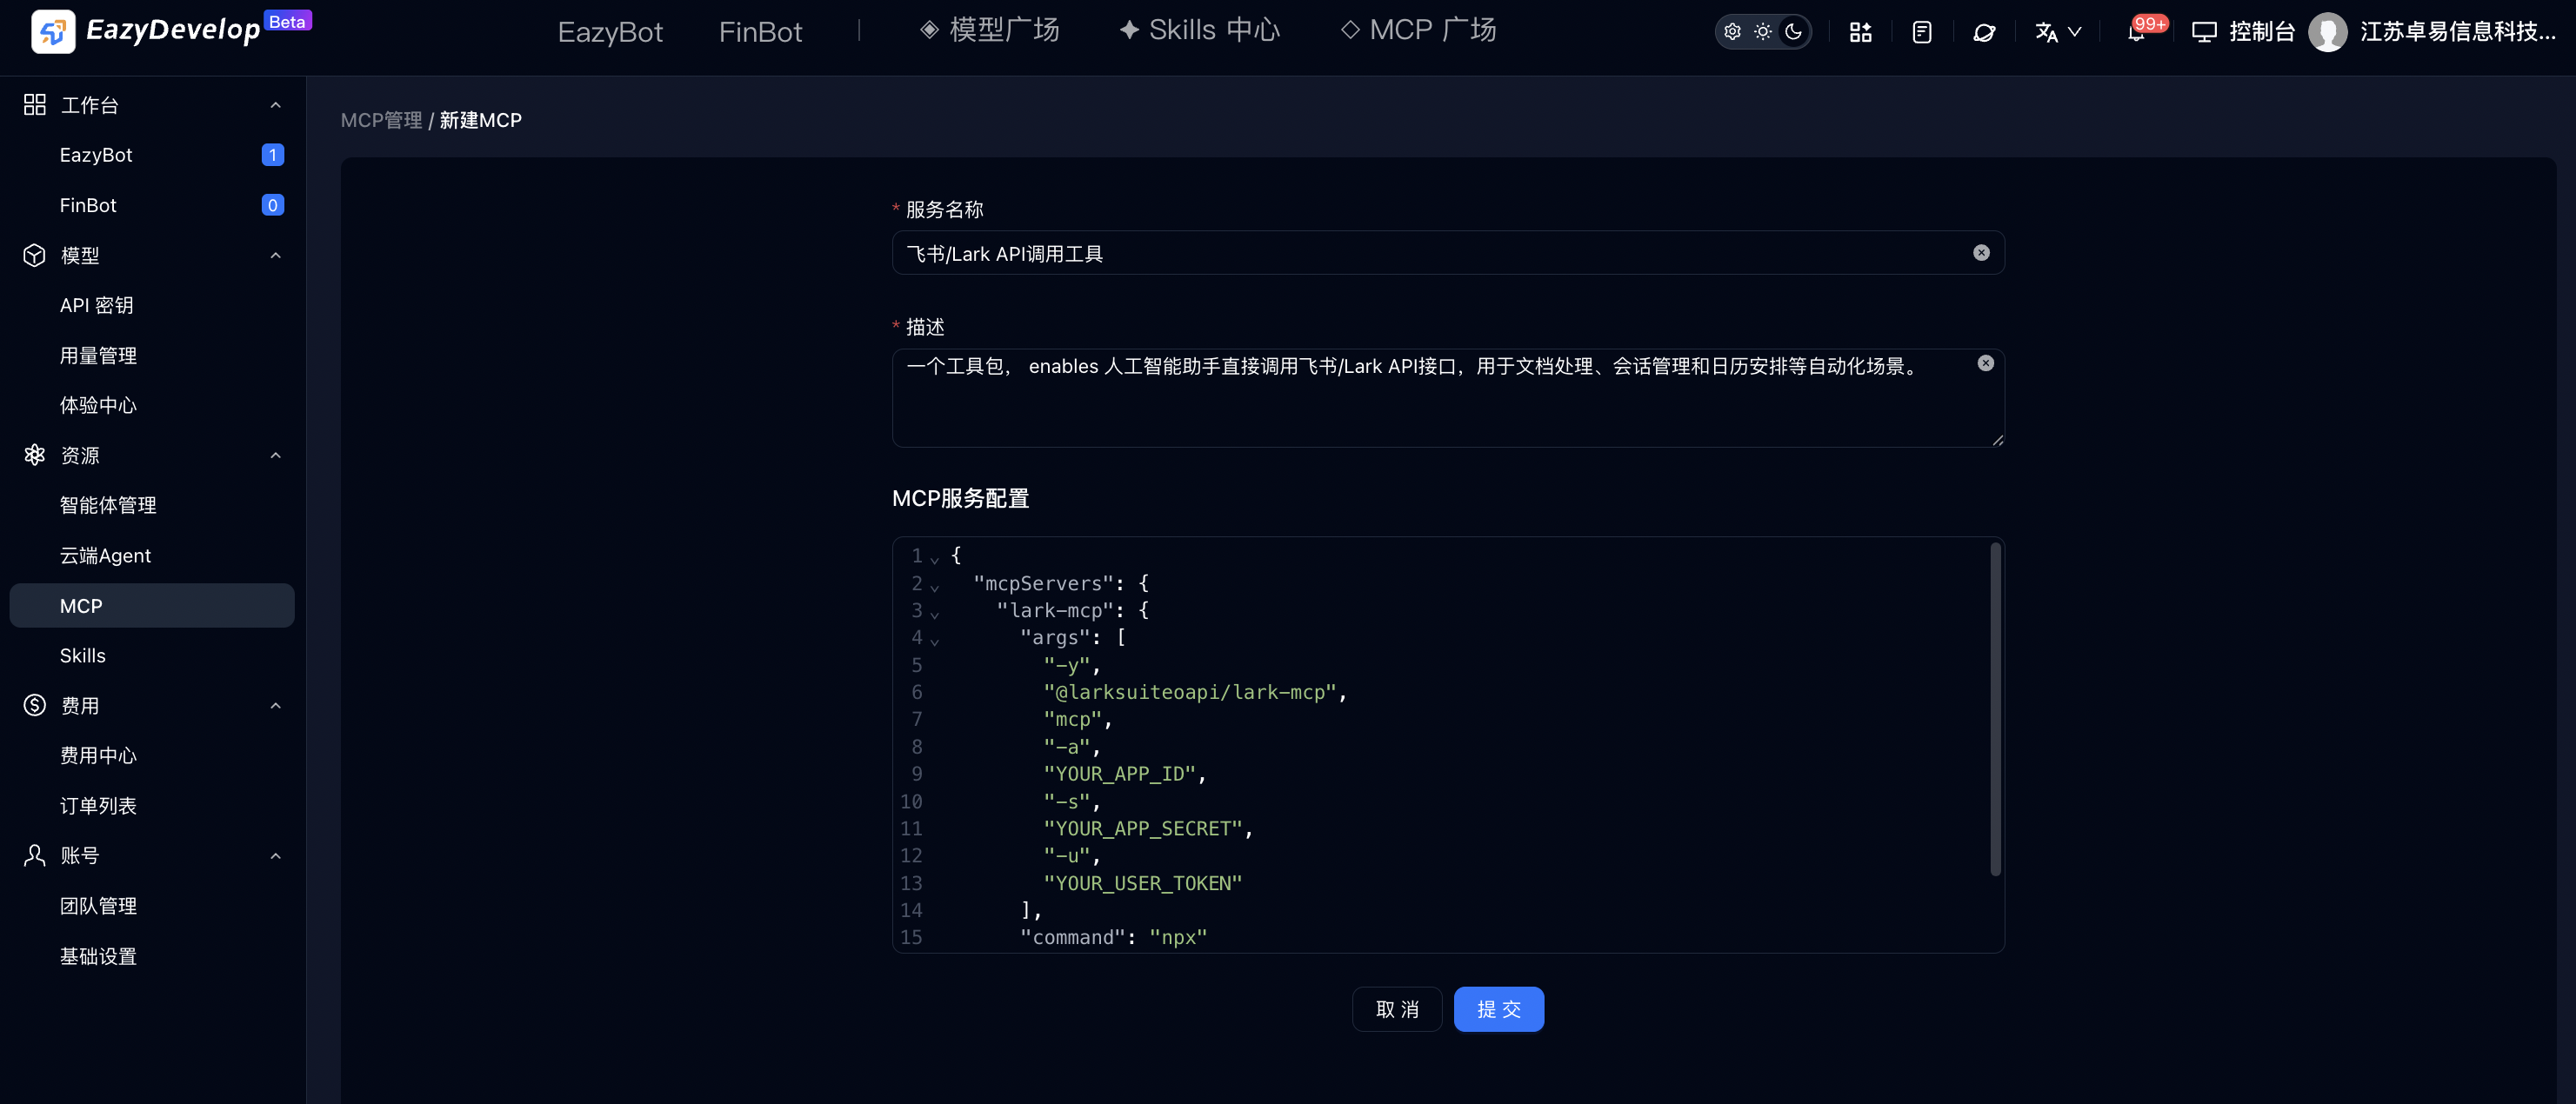Open the document icon in header
The height and width of the screenshot is (1104, 2576).
[1921, 32]
